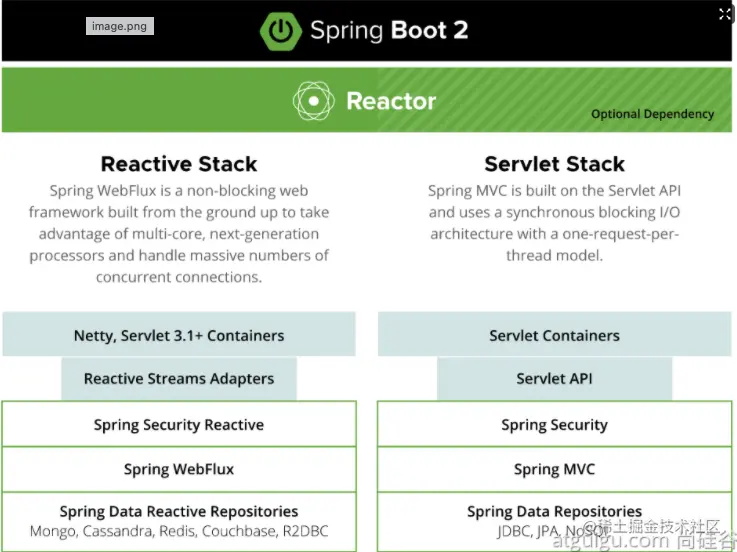This screenshot has height=552, width=737.
Task: Select the 'Servlet API' box
Action: point(555,379)
